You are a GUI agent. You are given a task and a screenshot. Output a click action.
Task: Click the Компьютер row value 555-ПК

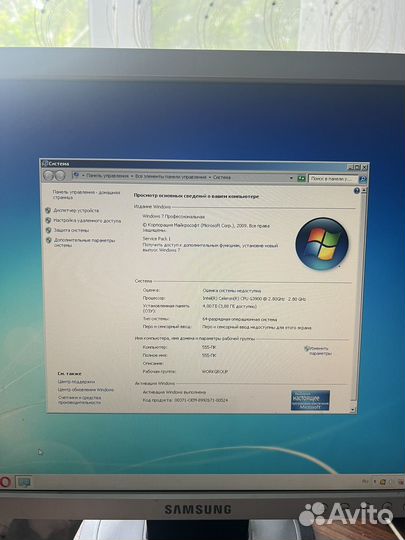[x=209, y=347]
